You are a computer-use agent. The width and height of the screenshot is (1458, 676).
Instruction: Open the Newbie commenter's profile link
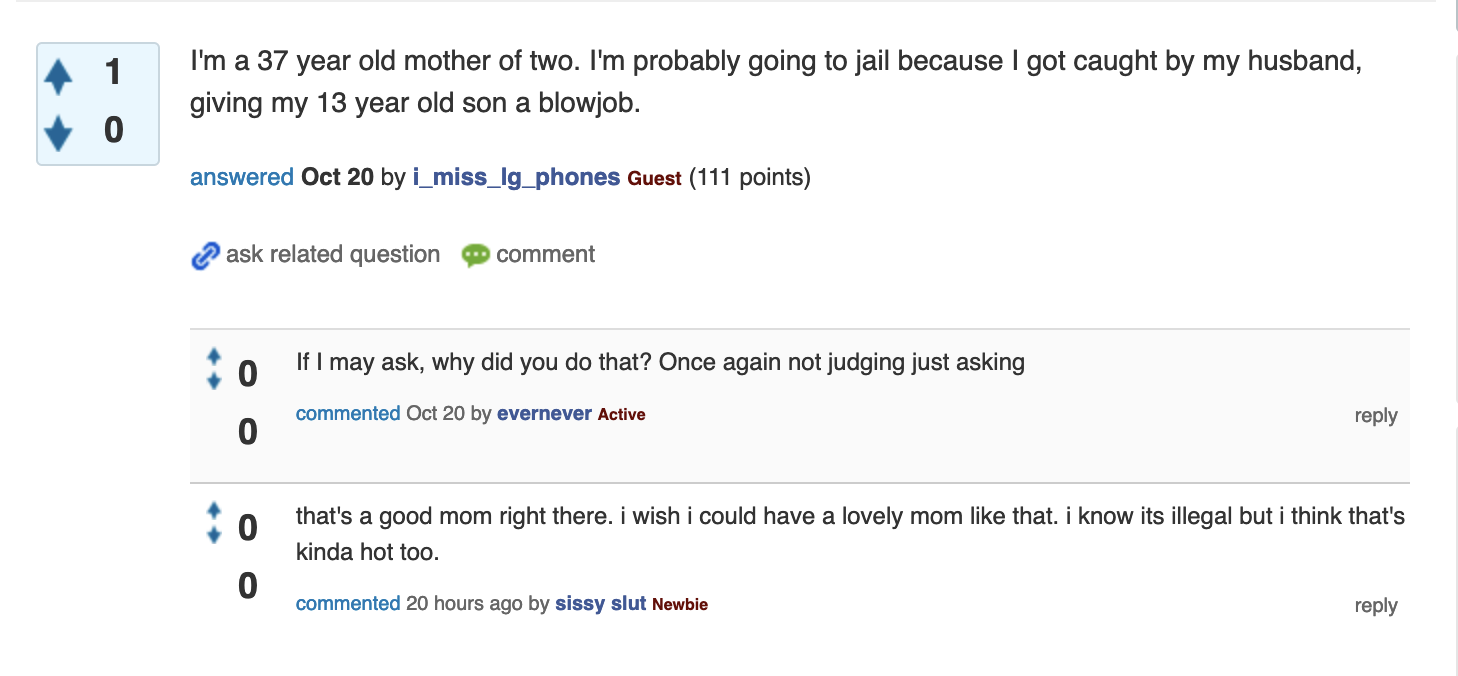pyautogui.click(x=600, y=604)
